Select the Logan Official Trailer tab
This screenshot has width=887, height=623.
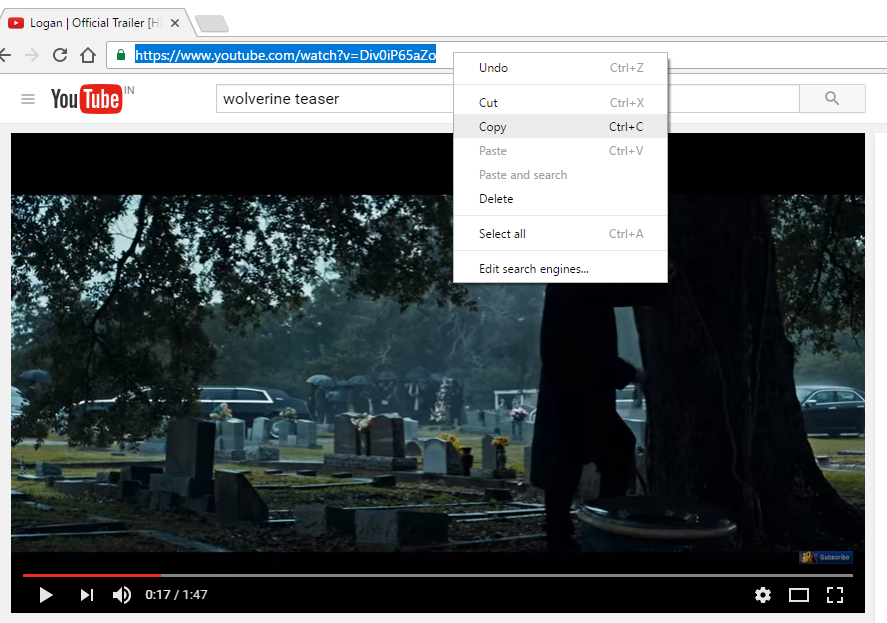(95, 23)
